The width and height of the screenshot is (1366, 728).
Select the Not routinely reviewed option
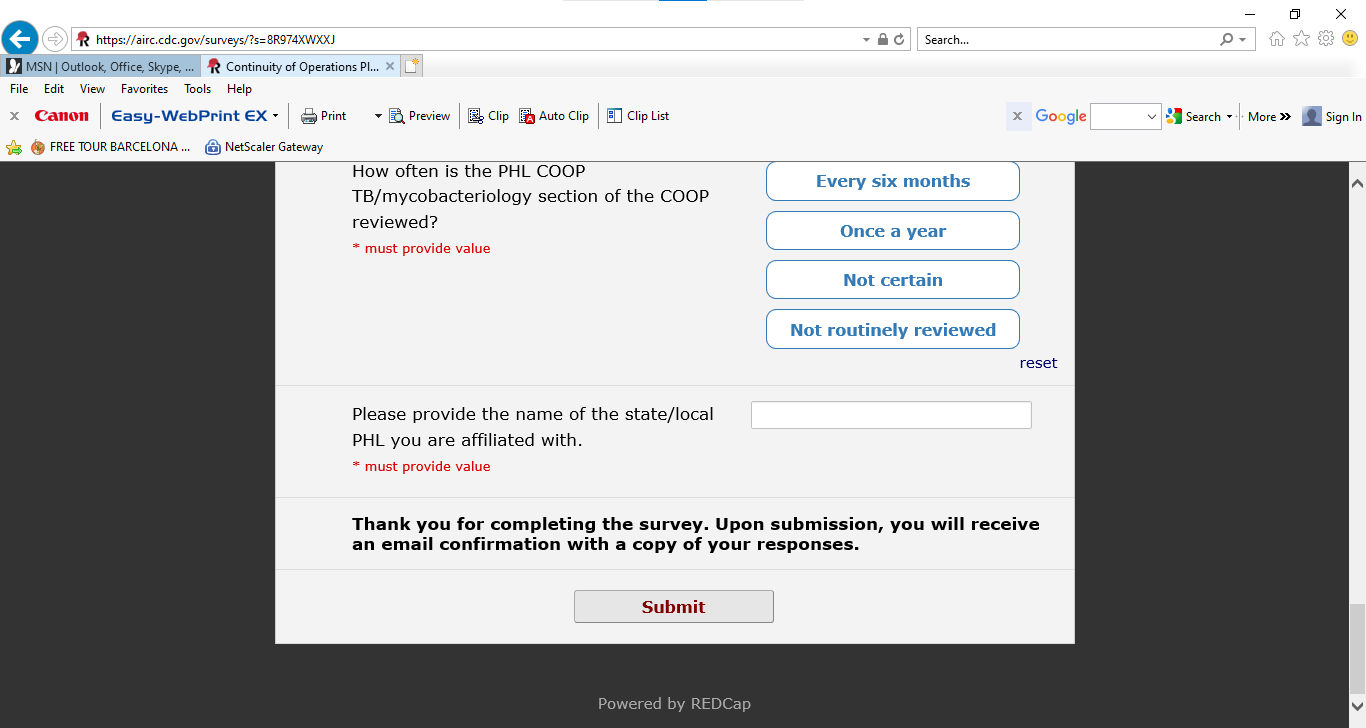coord(893,330)
